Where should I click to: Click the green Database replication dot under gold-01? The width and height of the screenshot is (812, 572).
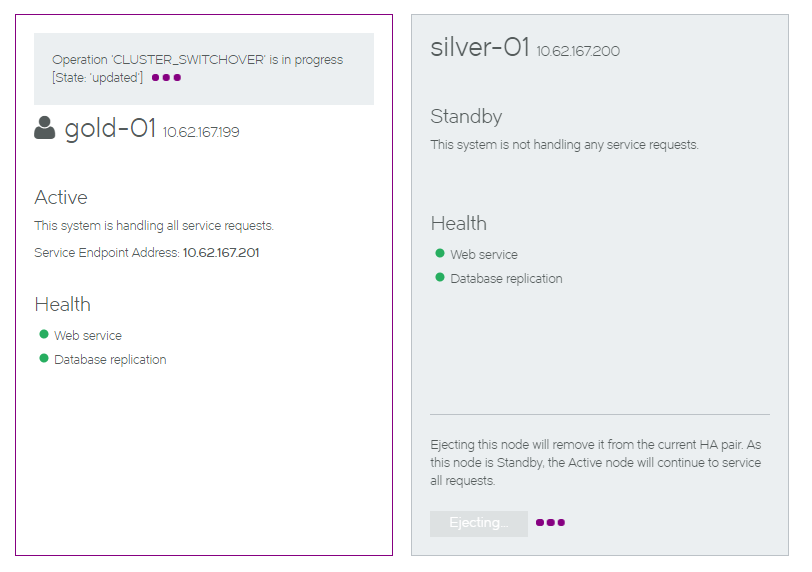click(44, 358)
